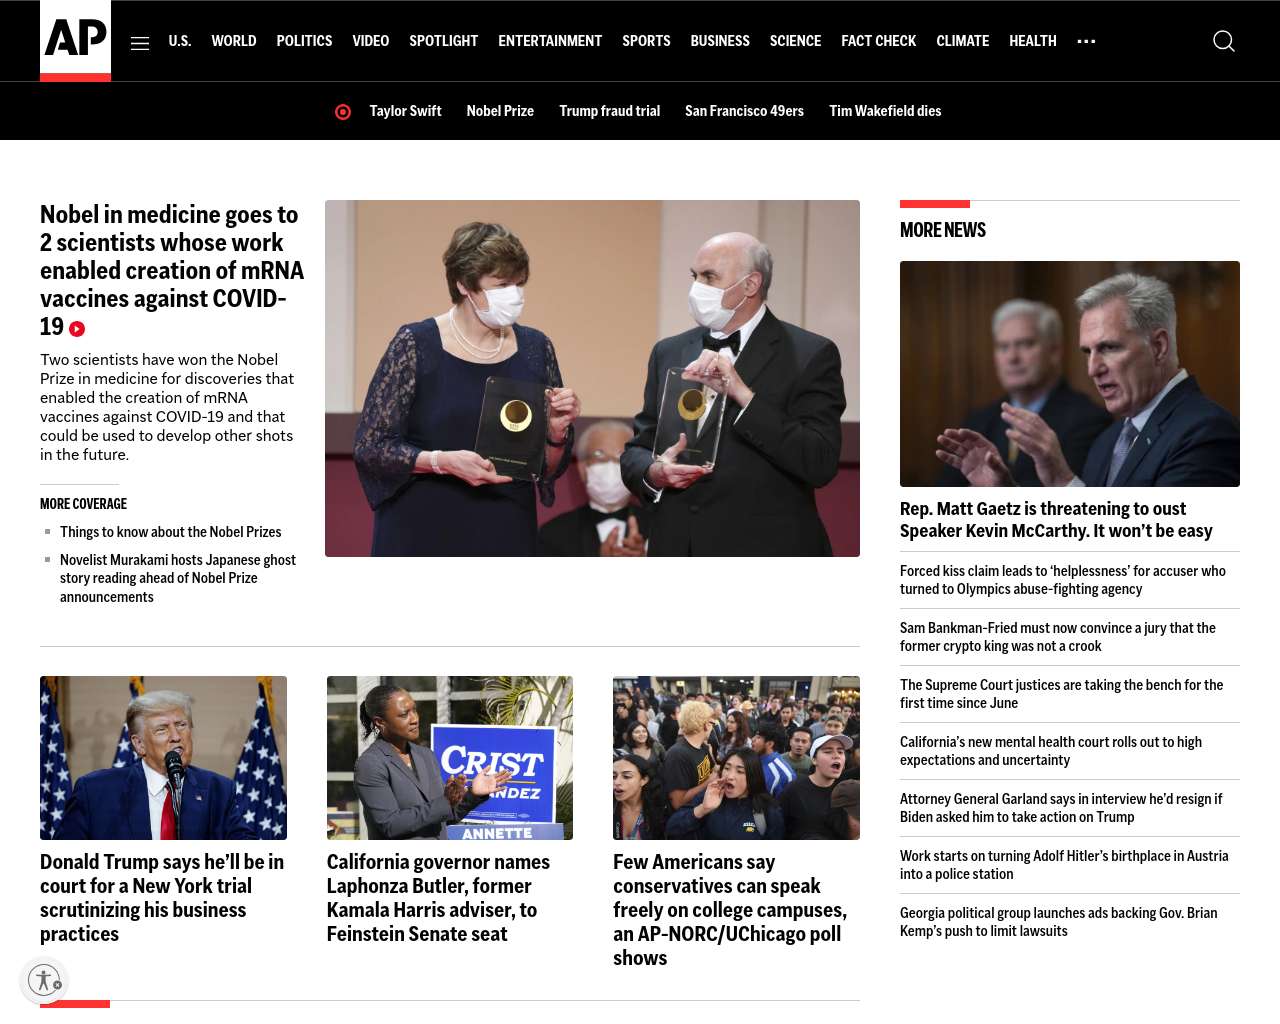Viewport: 1280px width, 1024px height.
Task: Open the World section
Action: tap(234, 41)
